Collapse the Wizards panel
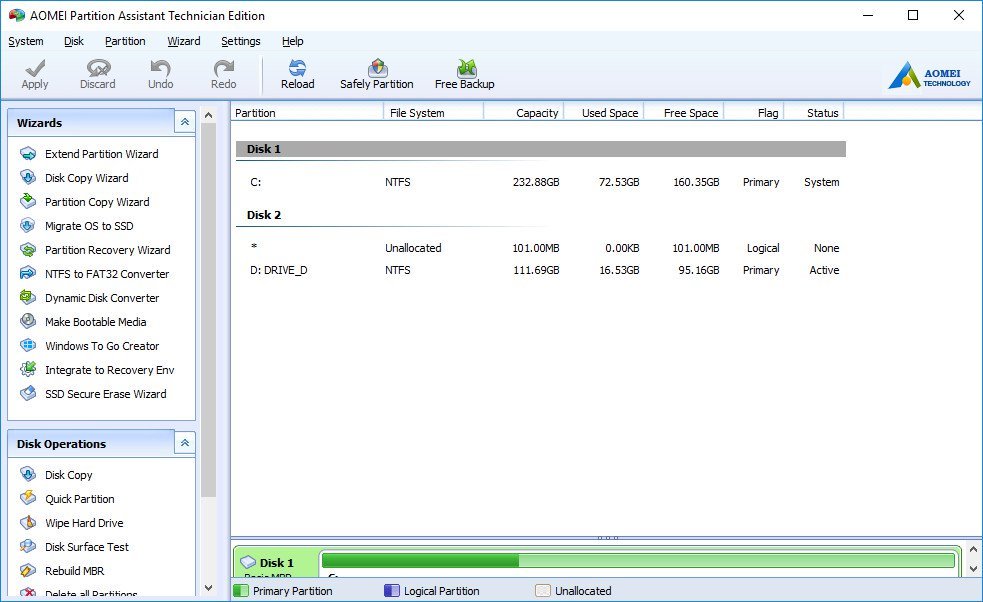Viewport: 983px width, 602px height. (x=184, y=122)
